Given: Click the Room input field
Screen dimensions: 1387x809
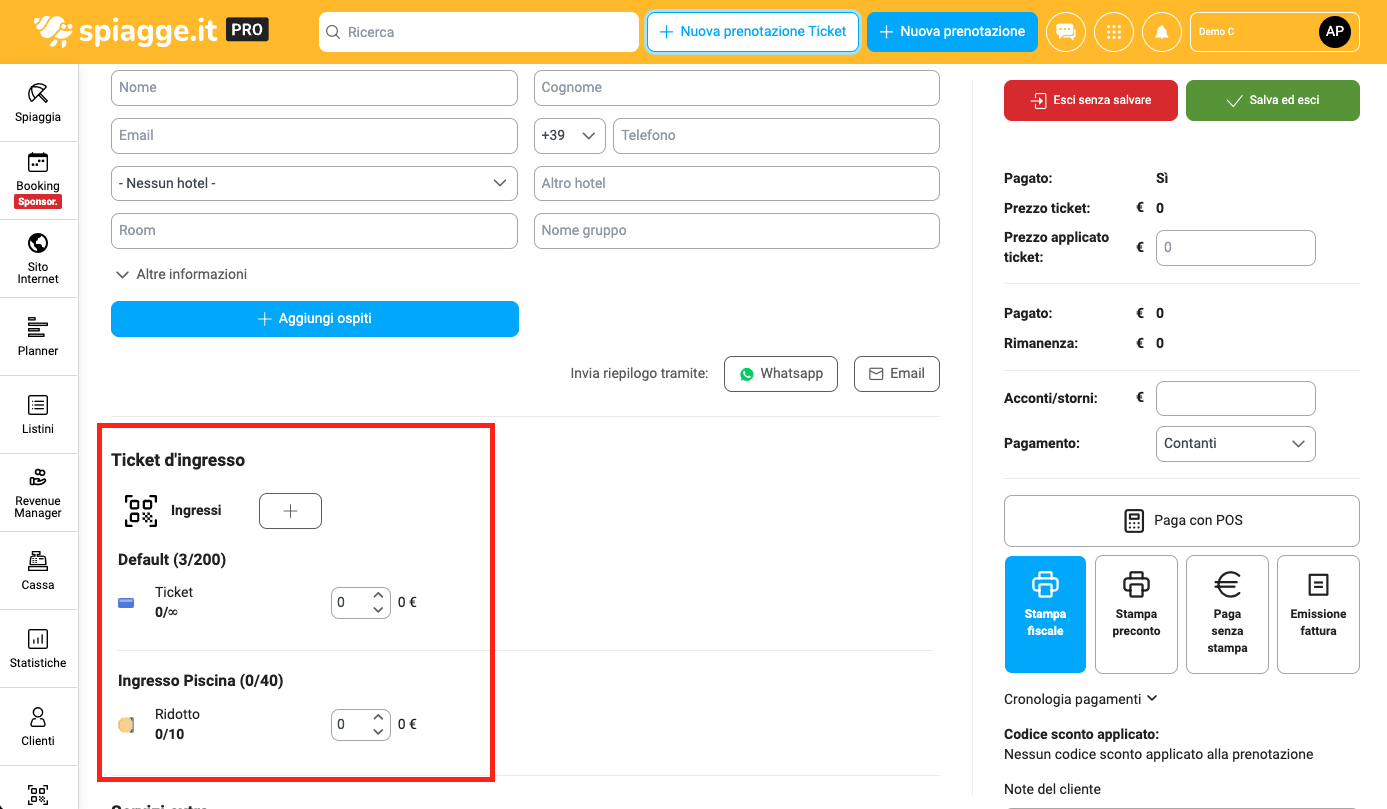Looking at the screenshot, I should tap(314, 230).
